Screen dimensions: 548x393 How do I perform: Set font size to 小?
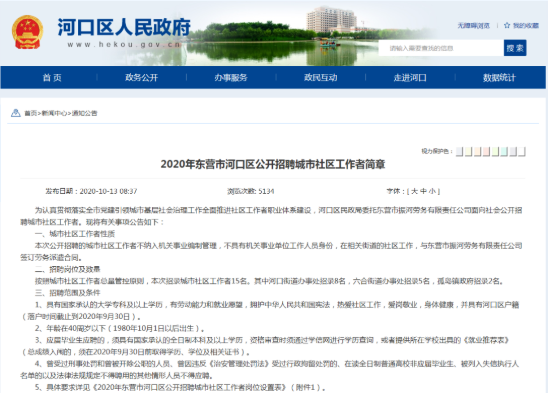432,191
